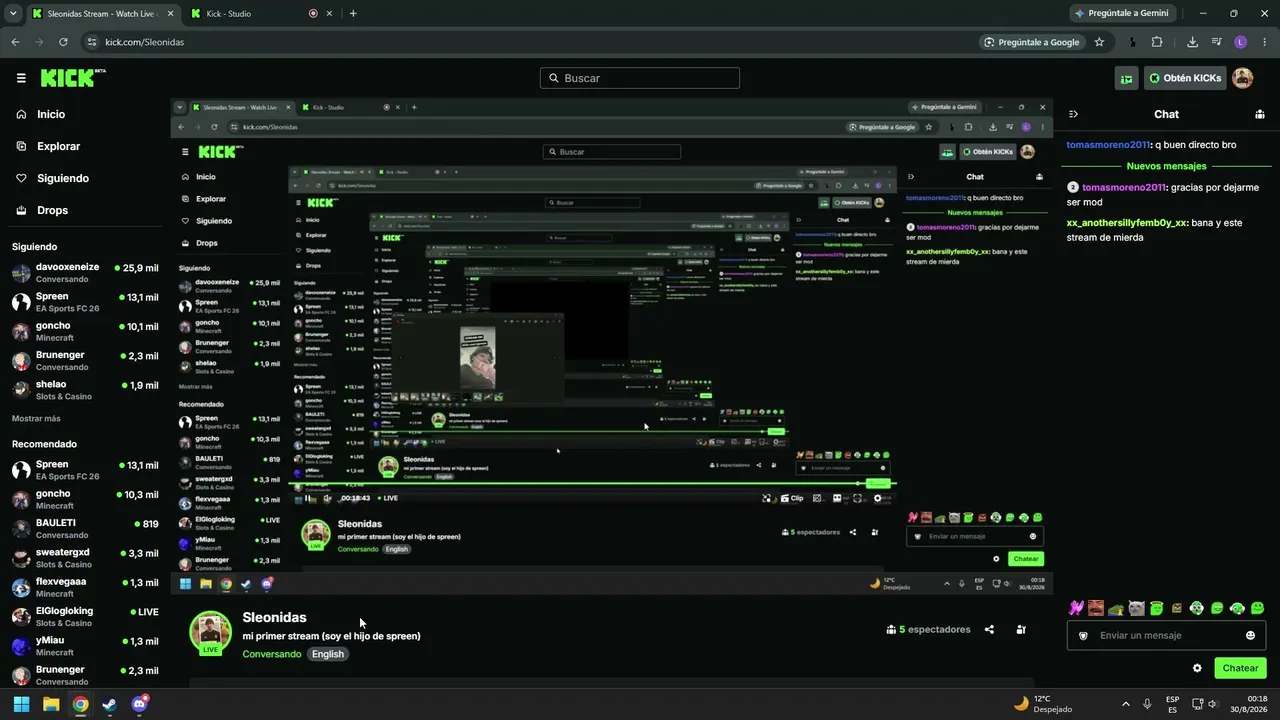Image resolution: width=1280 pixels, height=720 pixels.
Task: Click the microphone icon in the system tray
Action: (1147, 704)
